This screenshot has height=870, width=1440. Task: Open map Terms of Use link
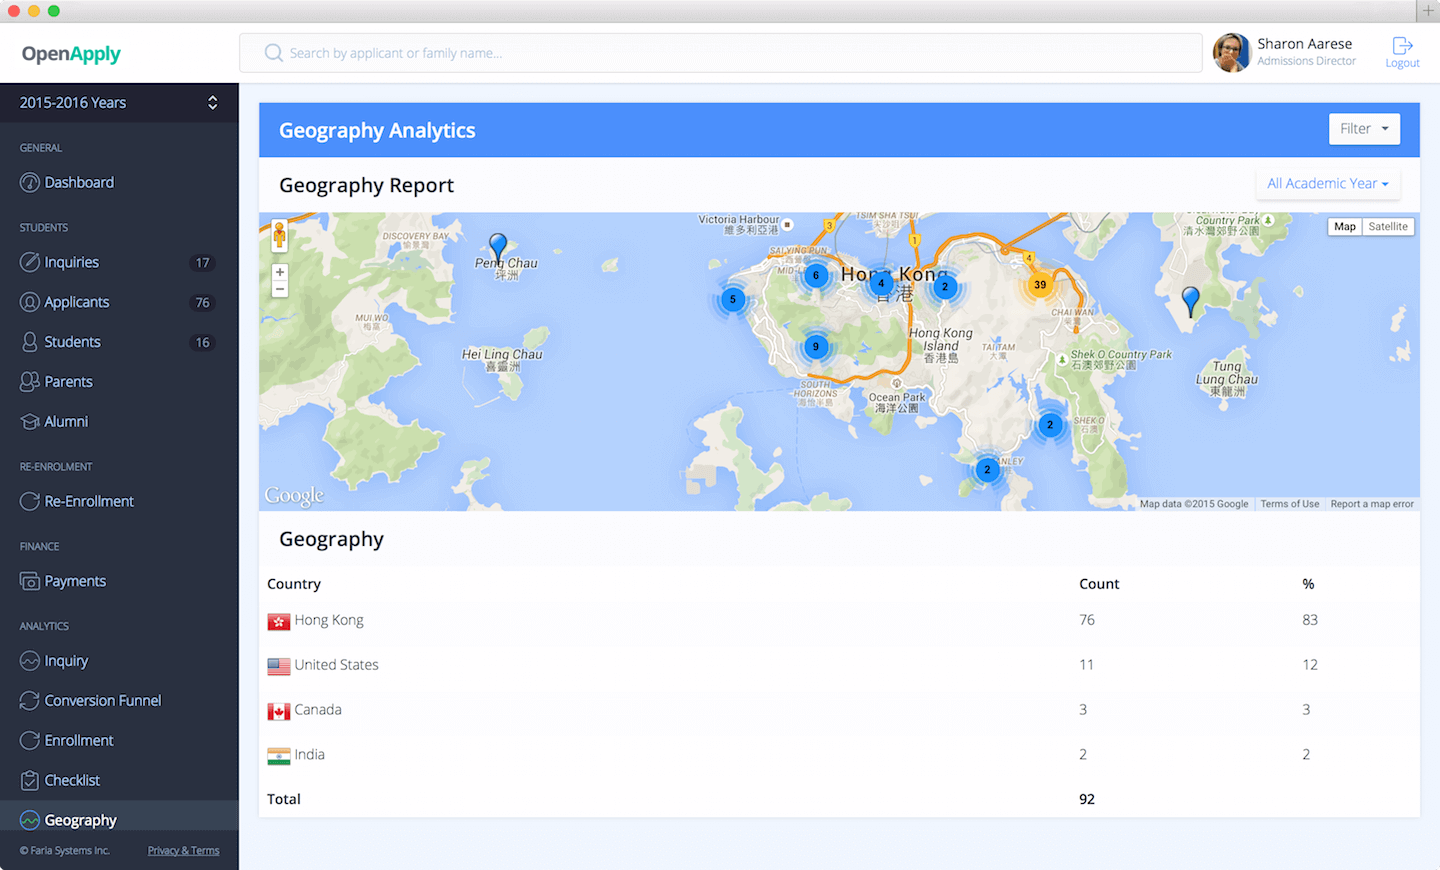[1289, 504]
